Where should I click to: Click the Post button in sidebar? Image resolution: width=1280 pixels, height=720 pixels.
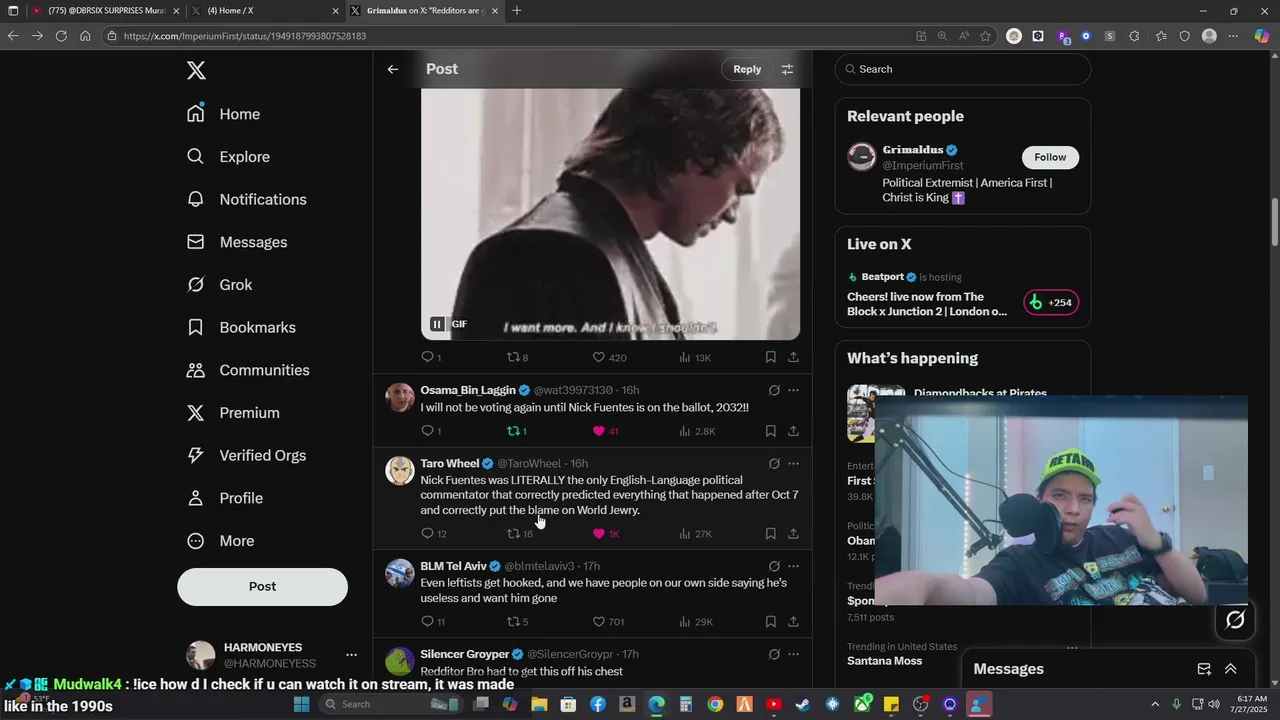262,587
